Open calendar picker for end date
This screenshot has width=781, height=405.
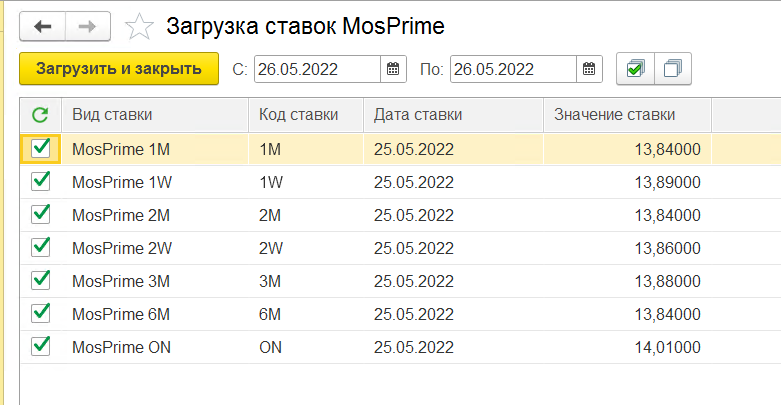(589, 69)
